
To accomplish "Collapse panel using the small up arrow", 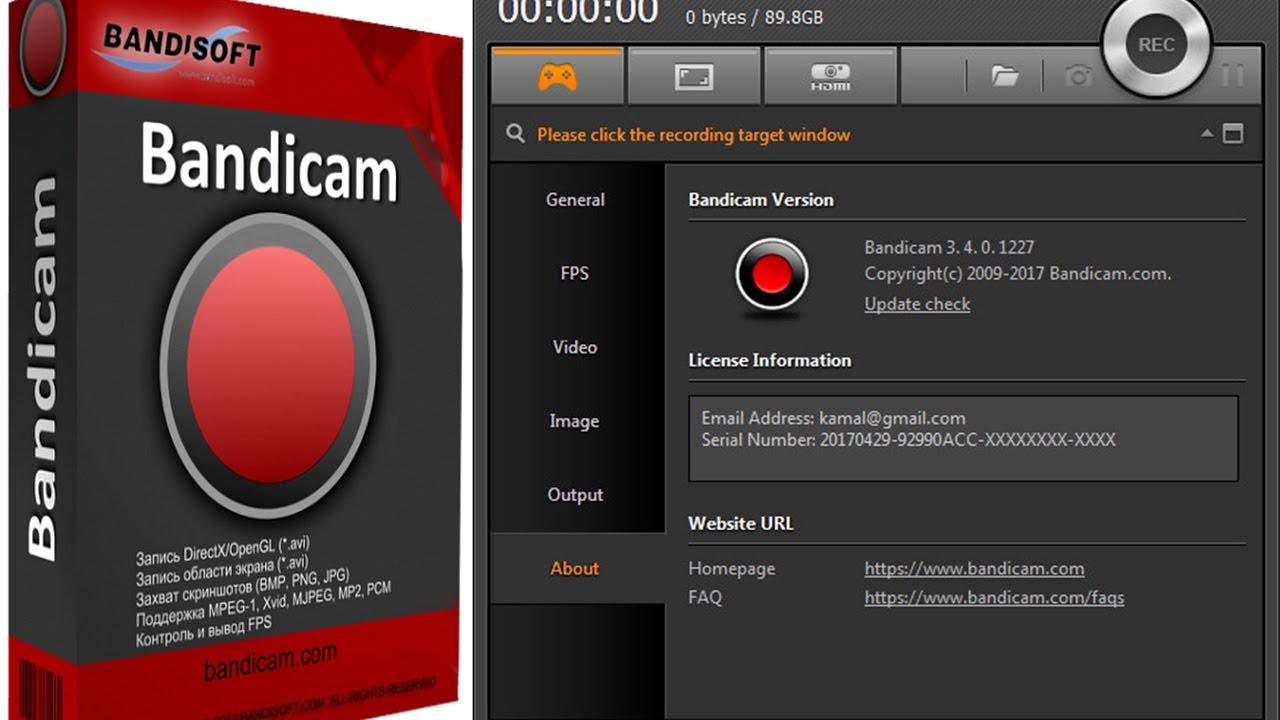I will [x=1207, y=133].
